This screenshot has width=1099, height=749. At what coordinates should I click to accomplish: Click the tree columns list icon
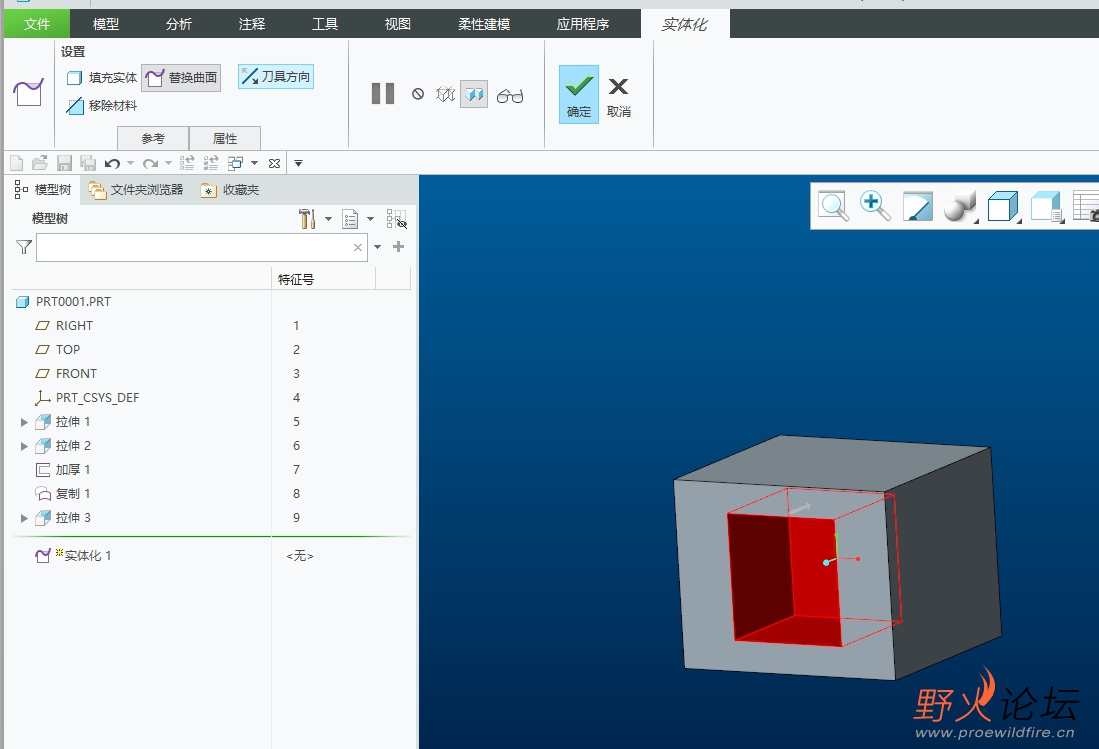(350, 219)
